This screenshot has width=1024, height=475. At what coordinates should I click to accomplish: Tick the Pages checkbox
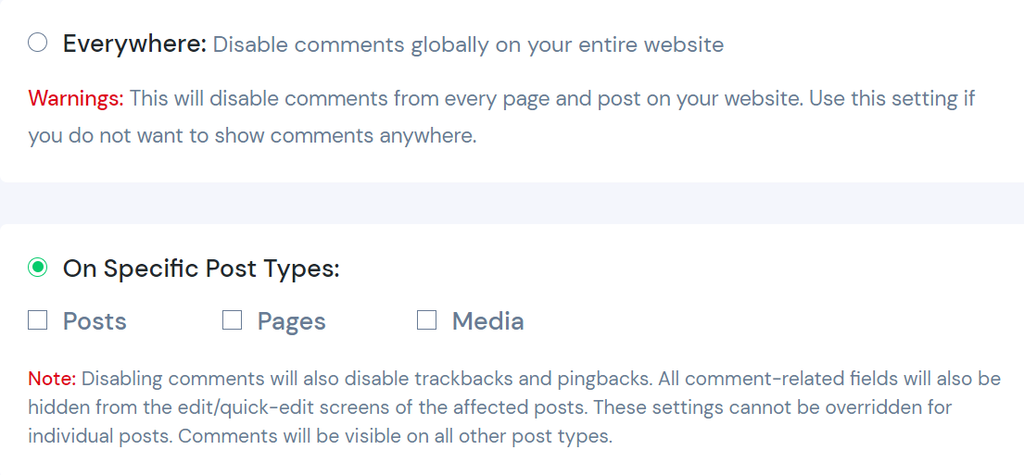(232, 321)
